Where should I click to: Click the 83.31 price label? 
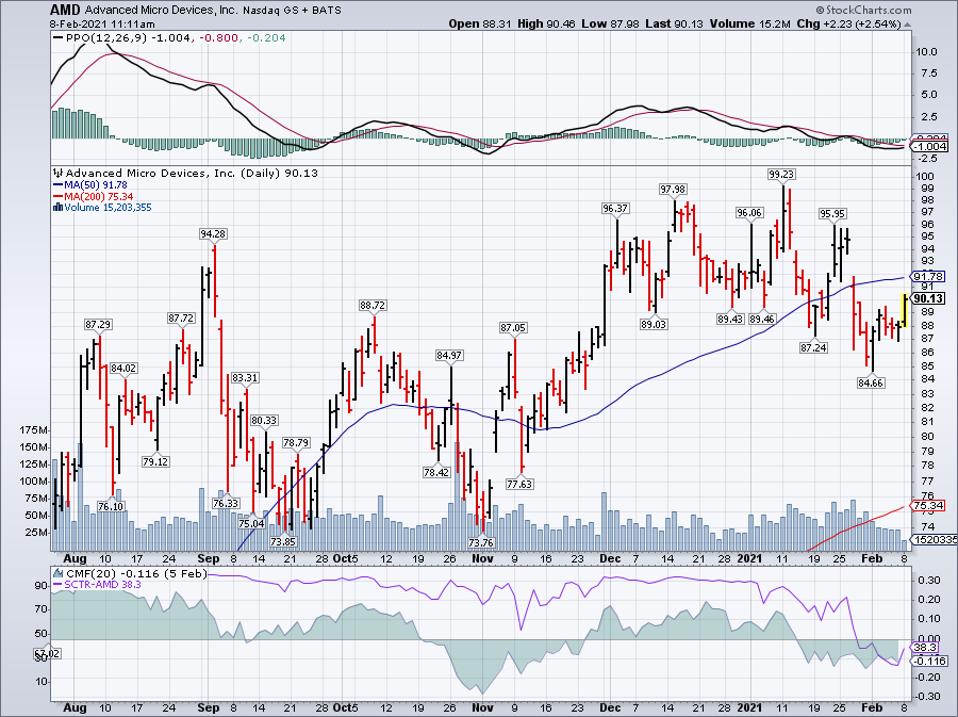[244, 377]
